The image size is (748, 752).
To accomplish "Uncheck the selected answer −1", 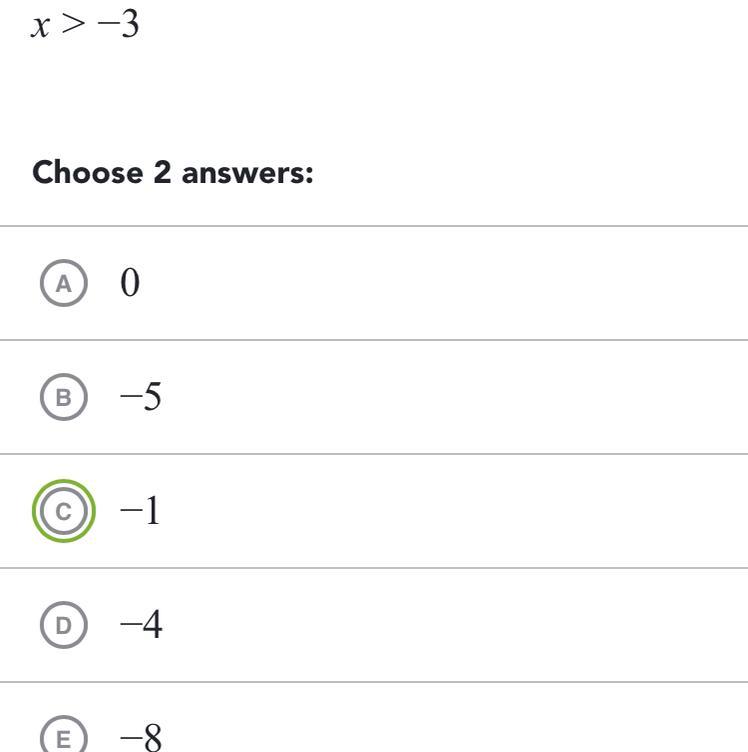I will click(140, 512).
